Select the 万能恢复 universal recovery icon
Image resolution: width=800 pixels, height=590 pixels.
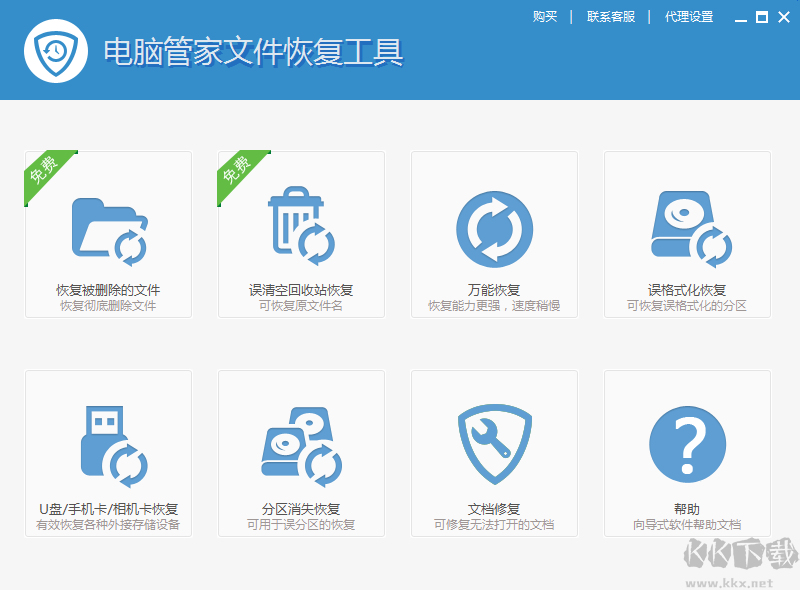click(x=493, y=230)
